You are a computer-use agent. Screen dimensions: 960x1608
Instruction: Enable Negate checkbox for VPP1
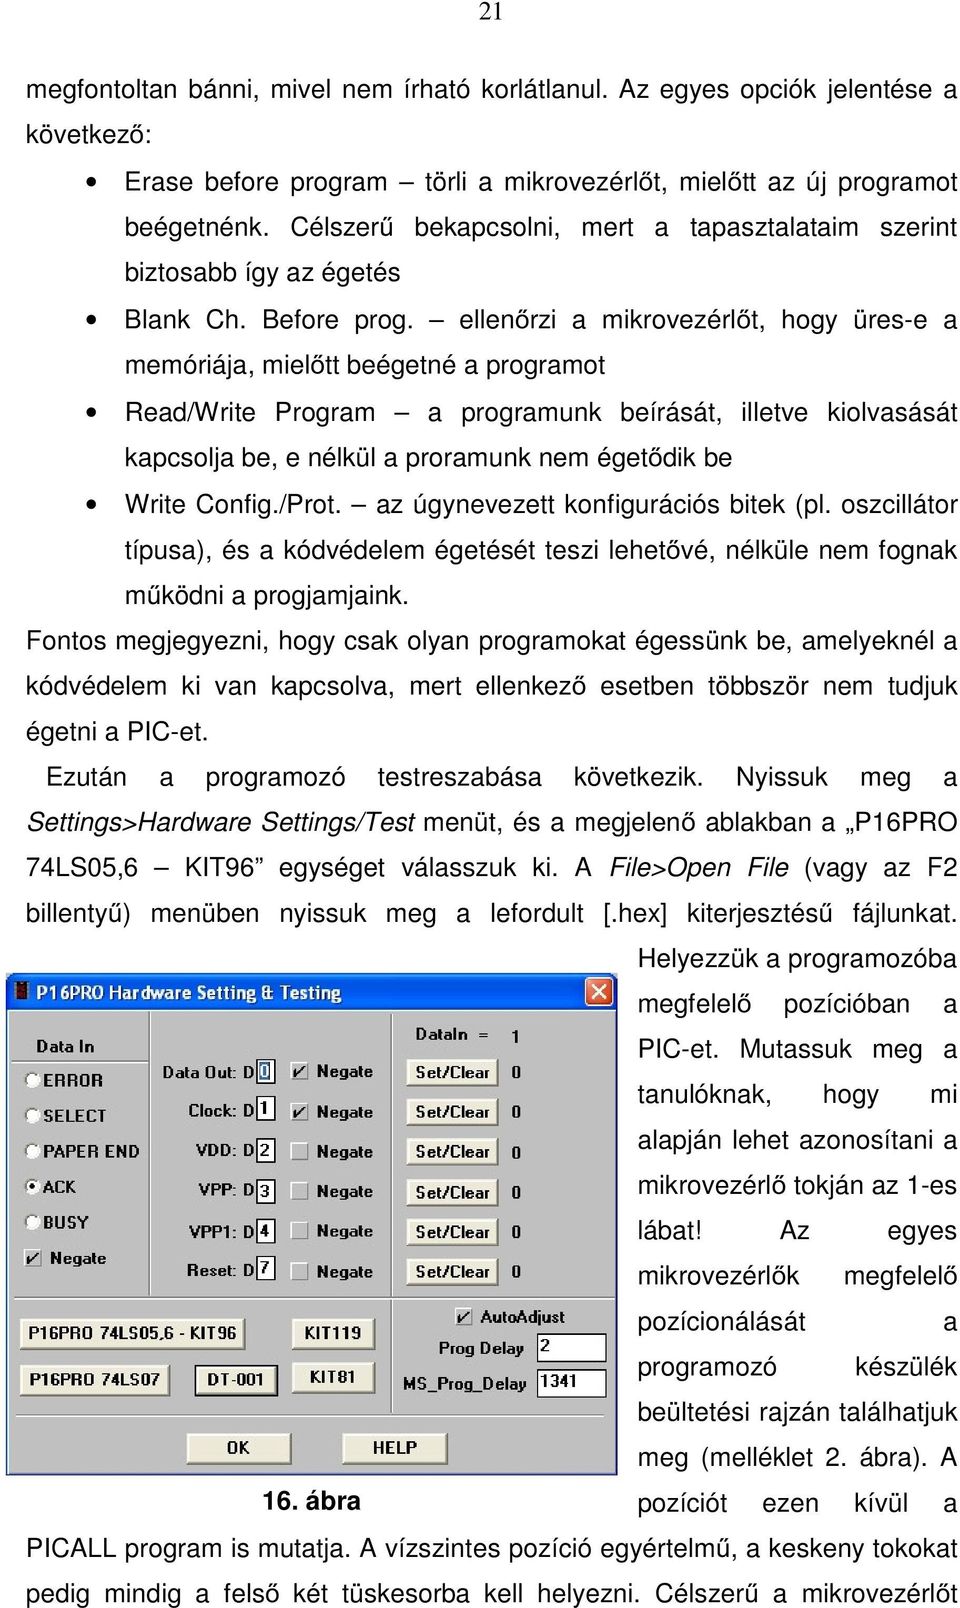click(x=299, y=1231)
